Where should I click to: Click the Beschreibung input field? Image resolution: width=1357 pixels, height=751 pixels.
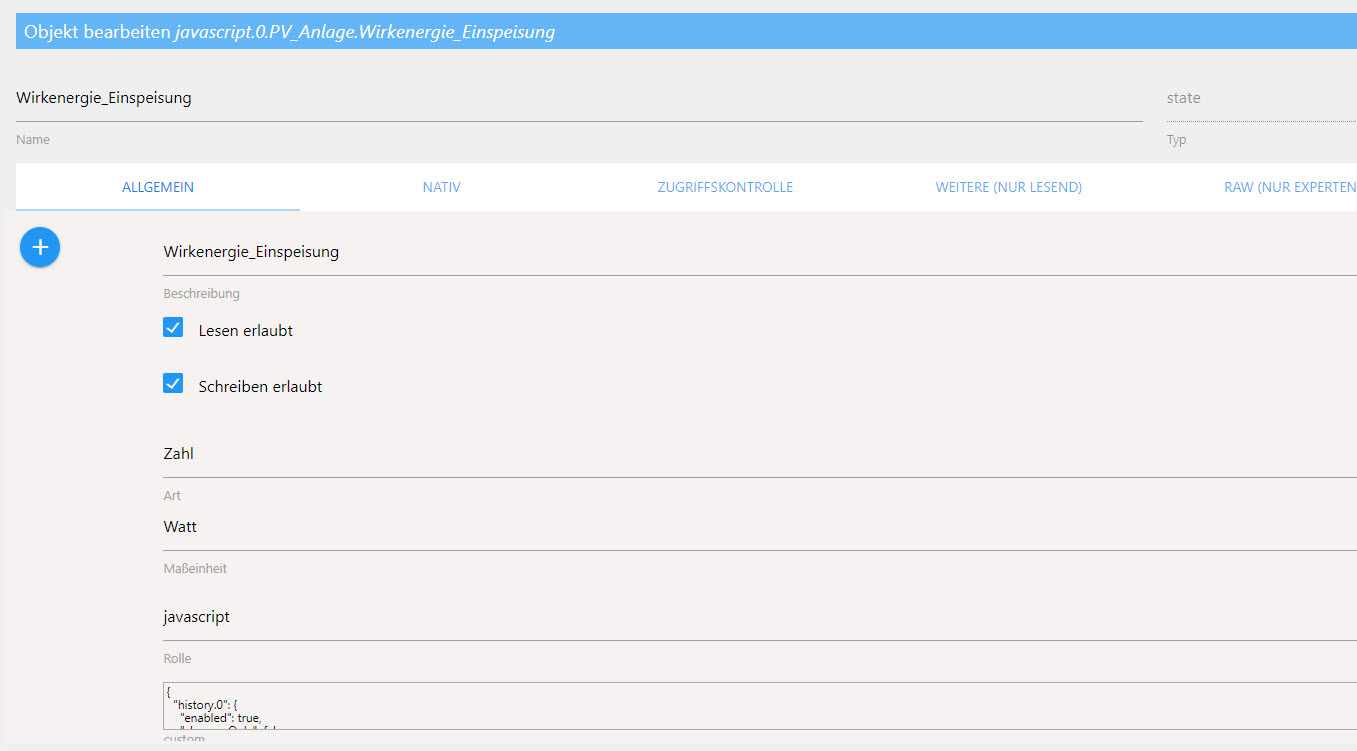click(760, 252)
